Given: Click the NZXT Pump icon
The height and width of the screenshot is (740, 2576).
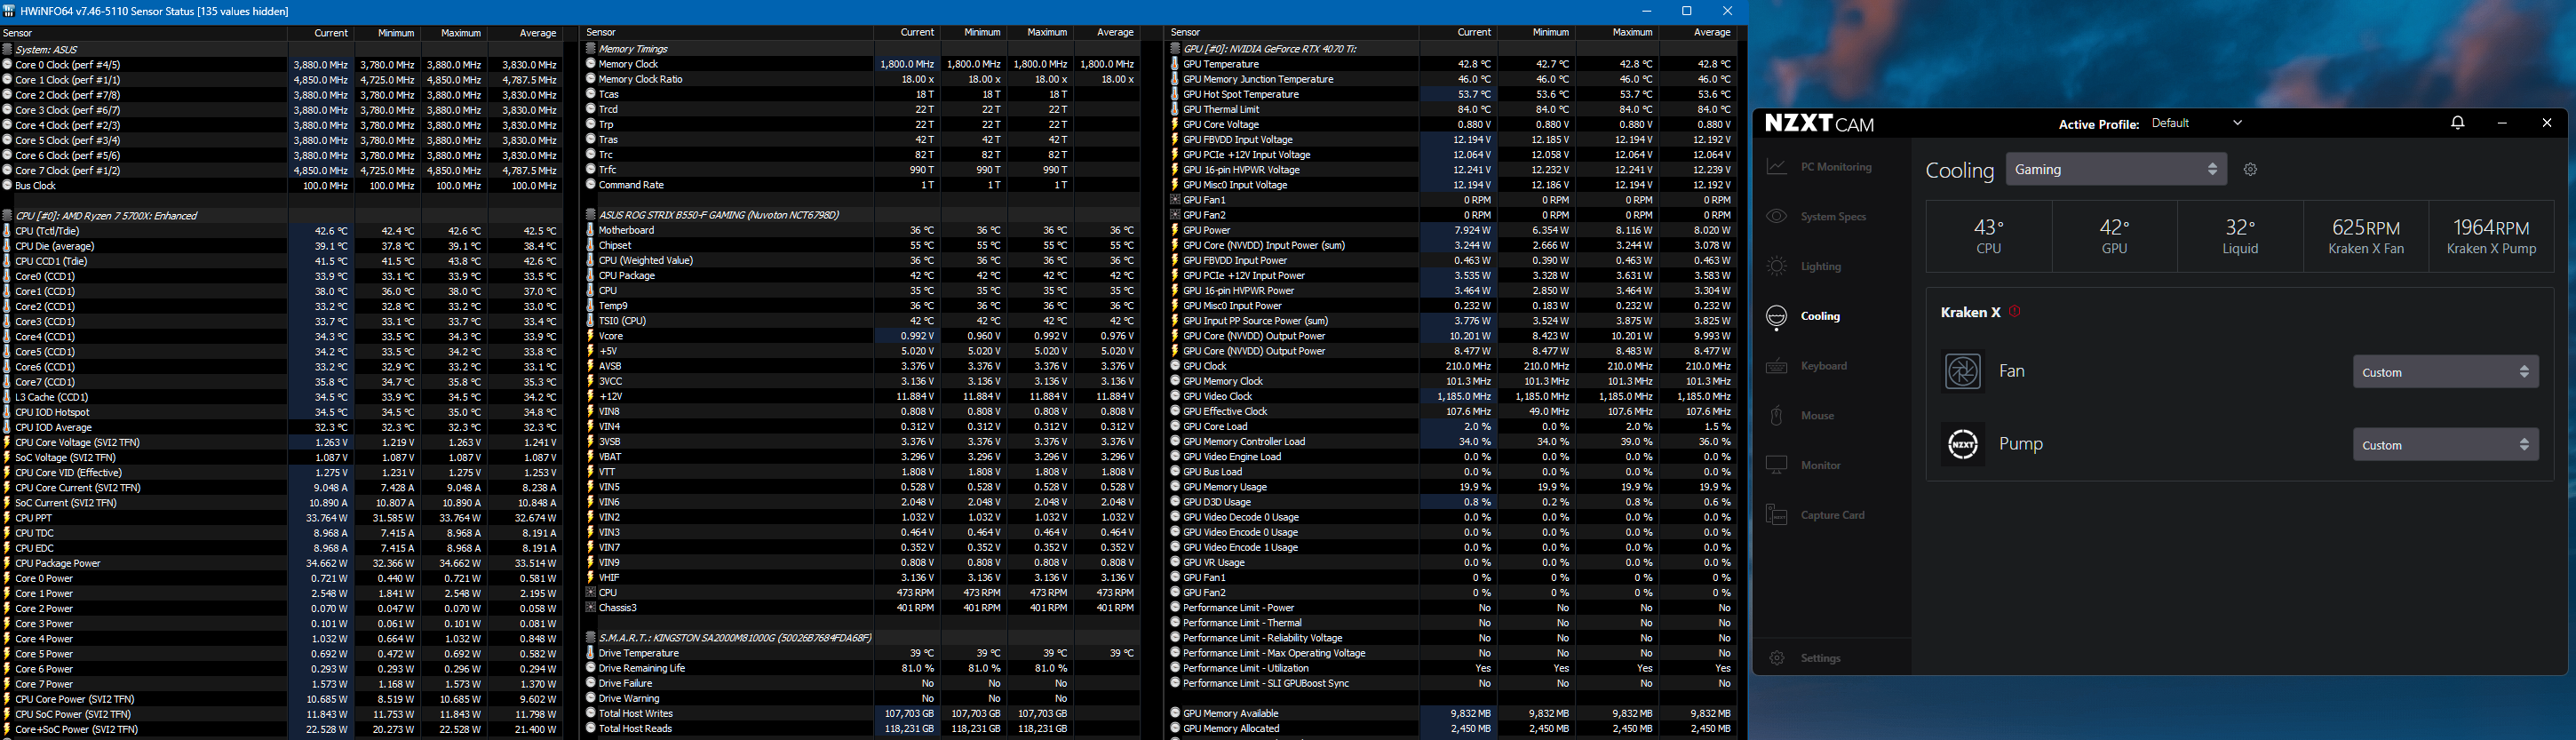Looking at the screenshot, I should pyautogui.click(x=1962, y=444).
